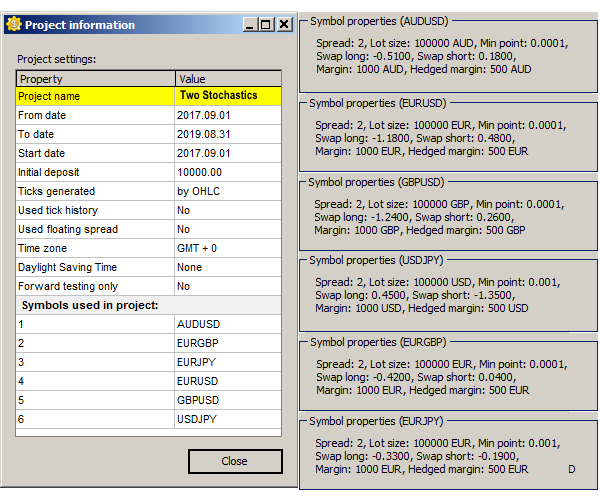This screenshot has width=600, height=500.
Task: Select the Project name value Two Stochastics
Action: 218,96
